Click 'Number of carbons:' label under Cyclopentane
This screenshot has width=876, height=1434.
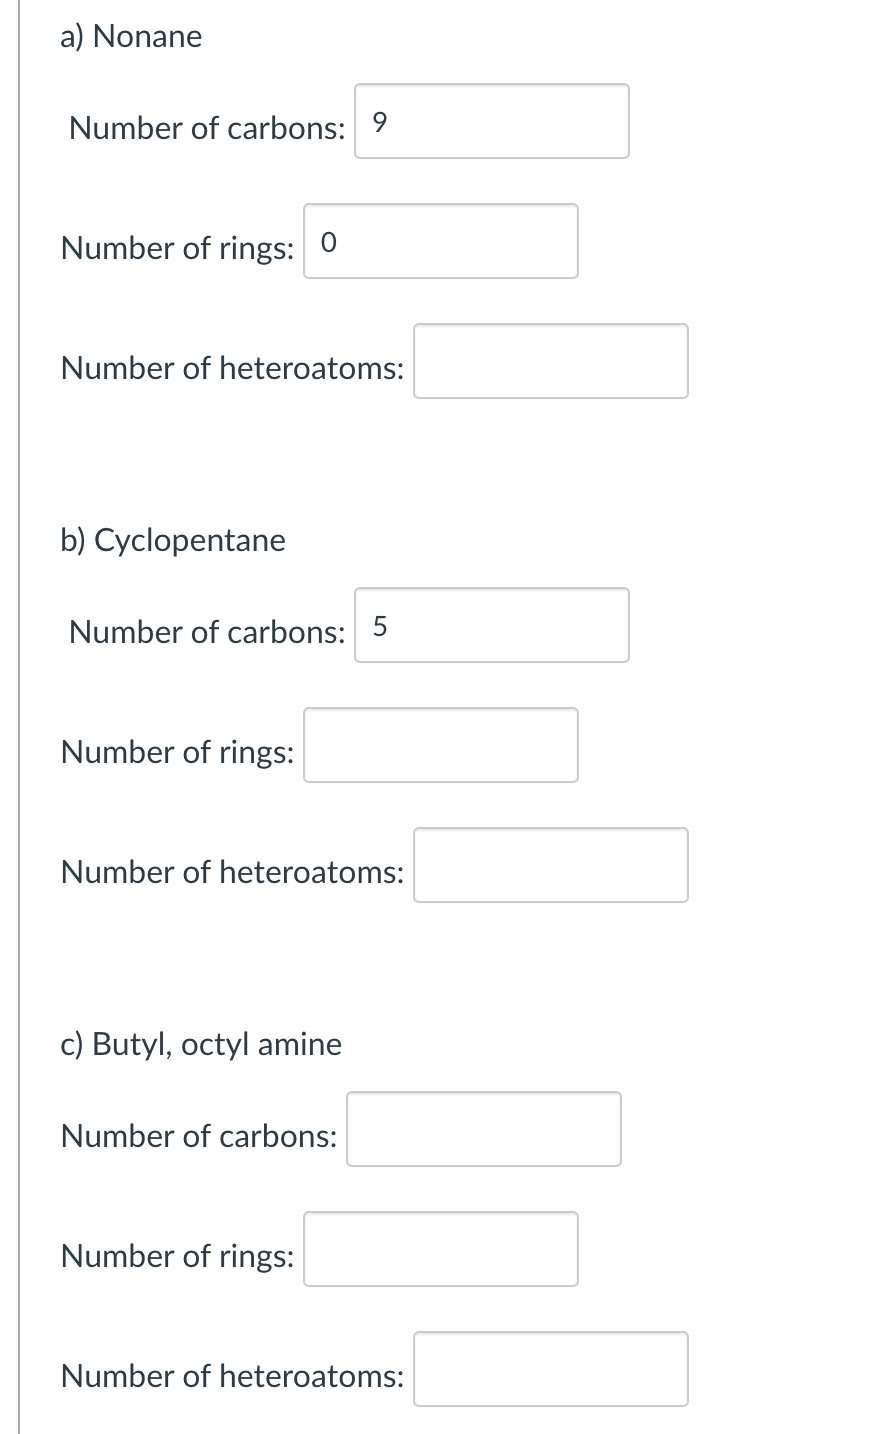pos(207,633)
